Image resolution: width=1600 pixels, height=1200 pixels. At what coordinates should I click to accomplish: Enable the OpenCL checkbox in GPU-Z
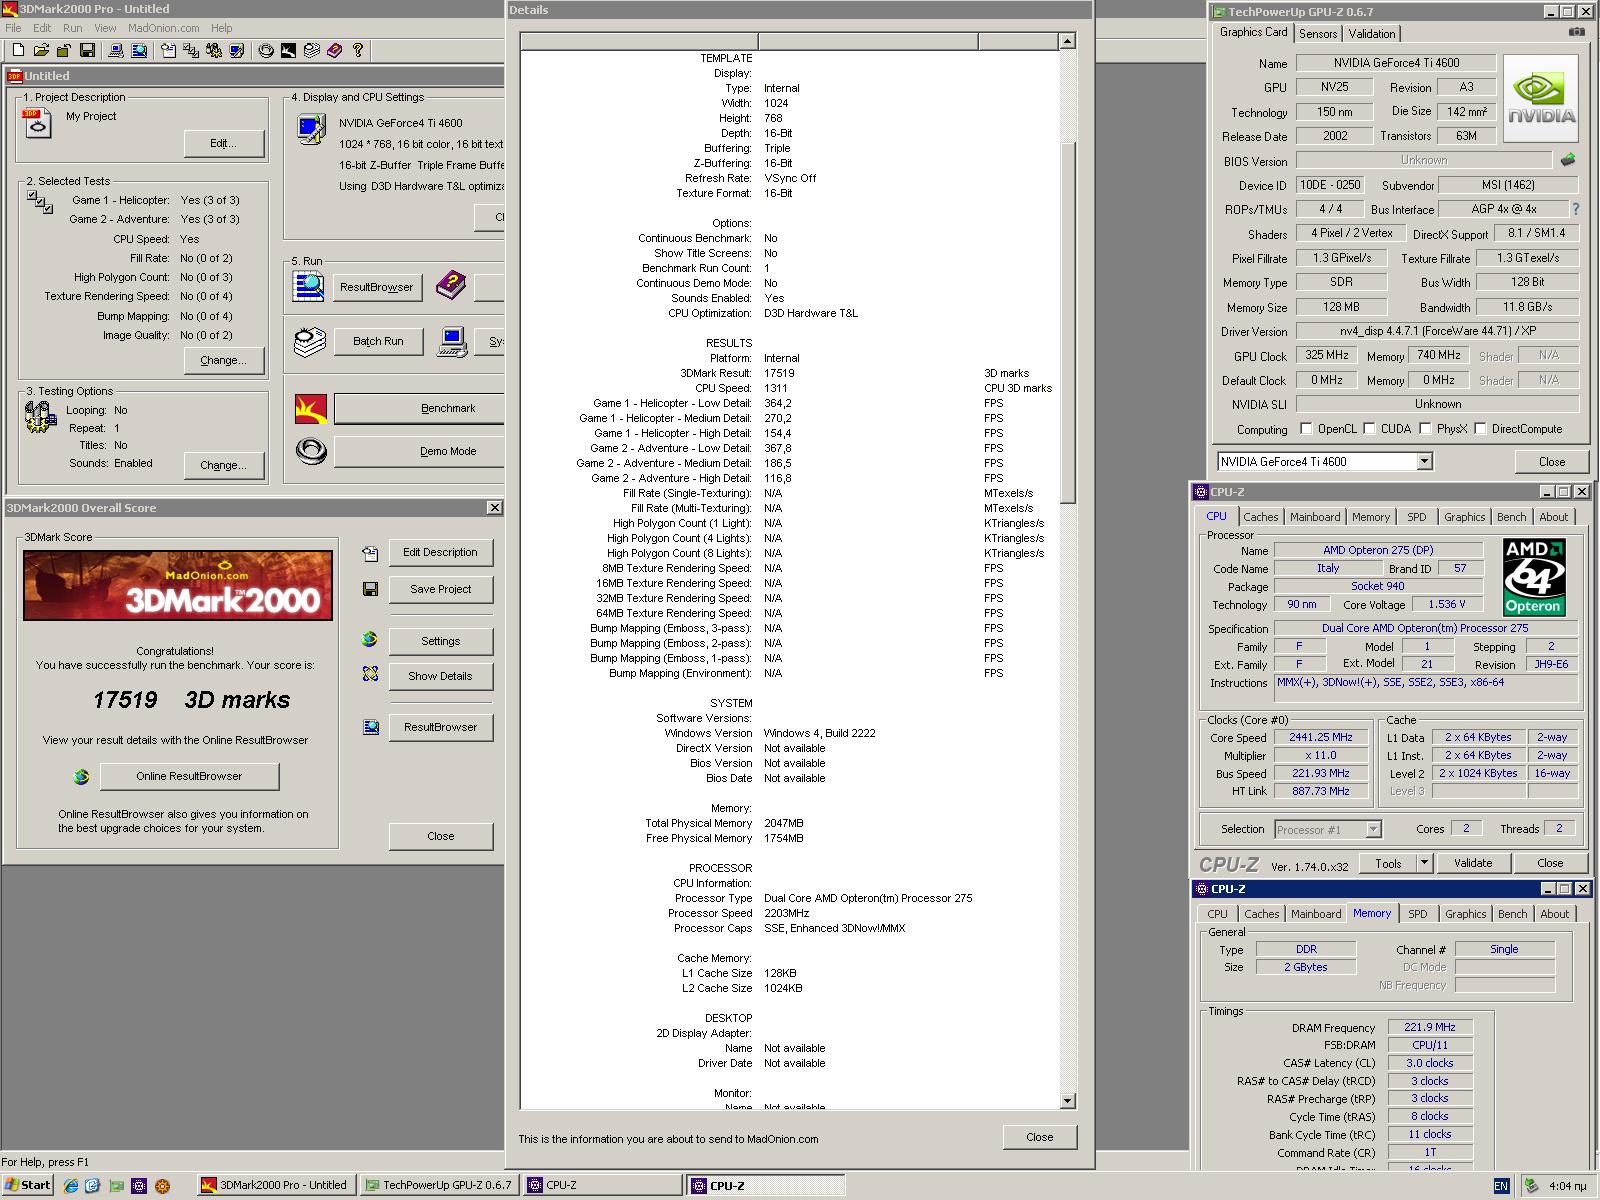[1306, 428]
